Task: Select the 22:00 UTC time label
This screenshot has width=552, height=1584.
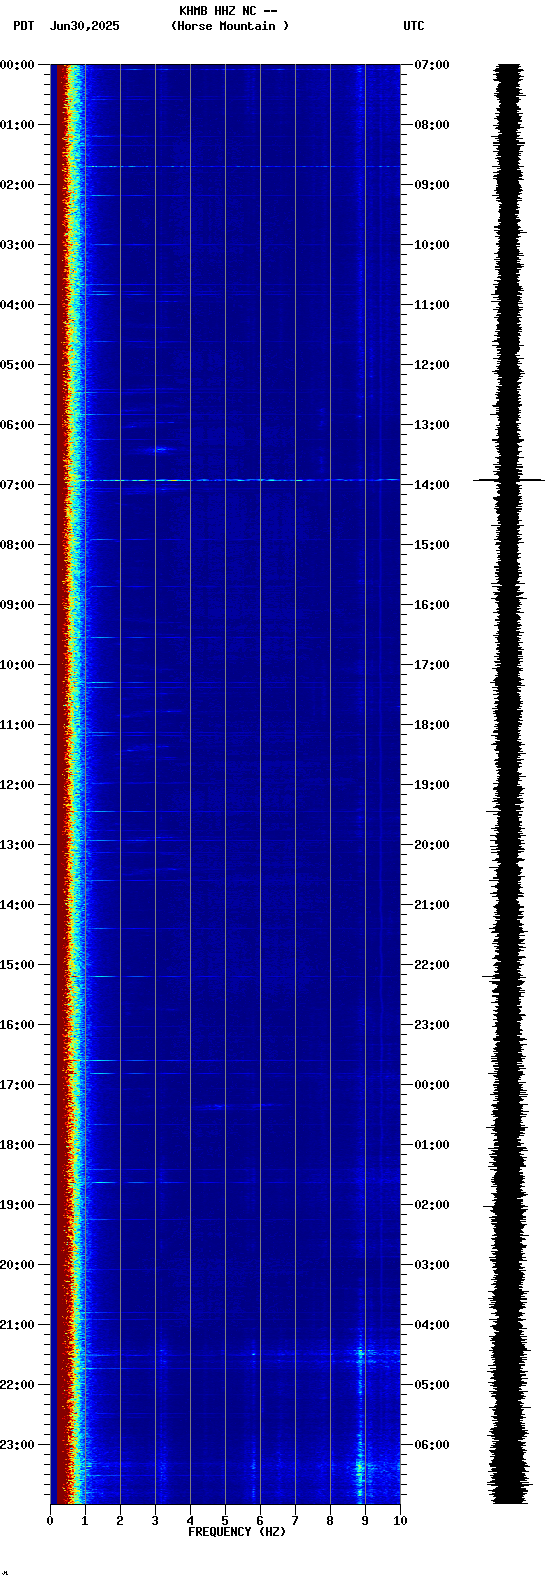Action: [432, 965]
